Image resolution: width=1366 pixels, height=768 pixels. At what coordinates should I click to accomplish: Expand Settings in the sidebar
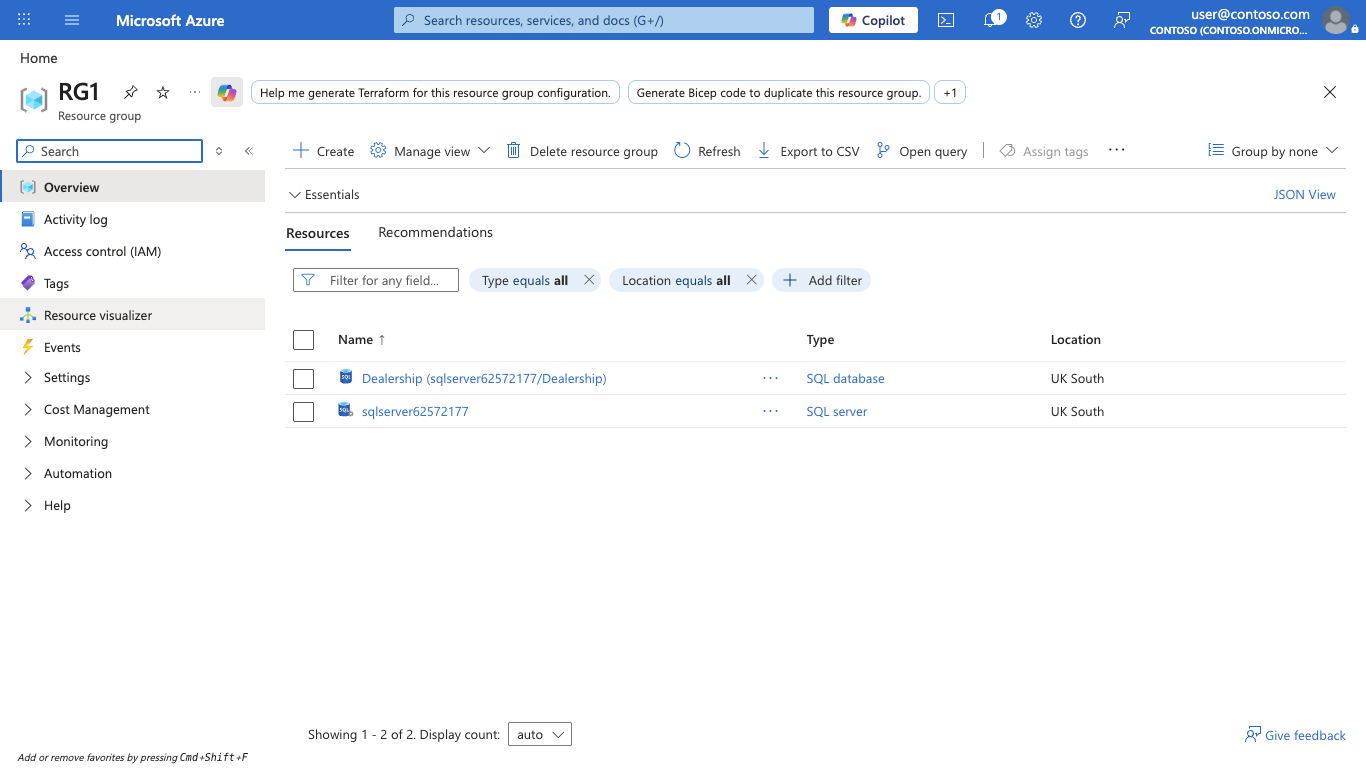click(x=67, y=377)
